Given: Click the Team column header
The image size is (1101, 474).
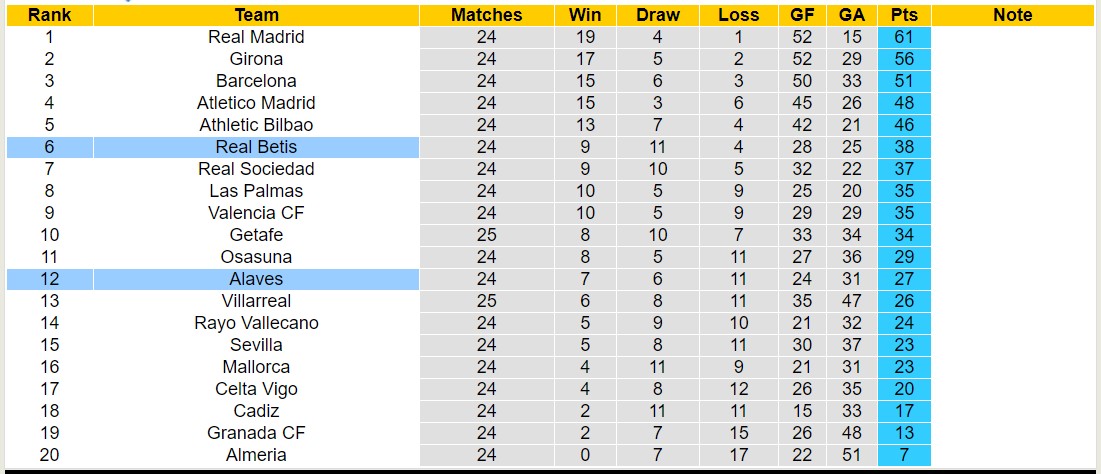Looking at the screenshot, I should click(256, 15).
